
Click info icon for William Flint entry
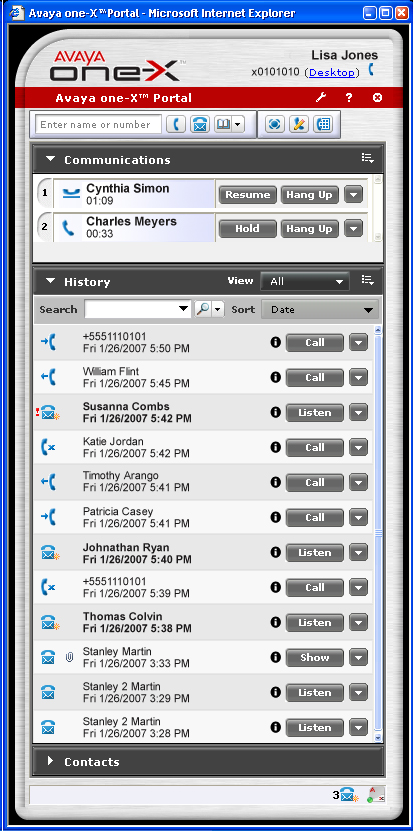point(275,377)
